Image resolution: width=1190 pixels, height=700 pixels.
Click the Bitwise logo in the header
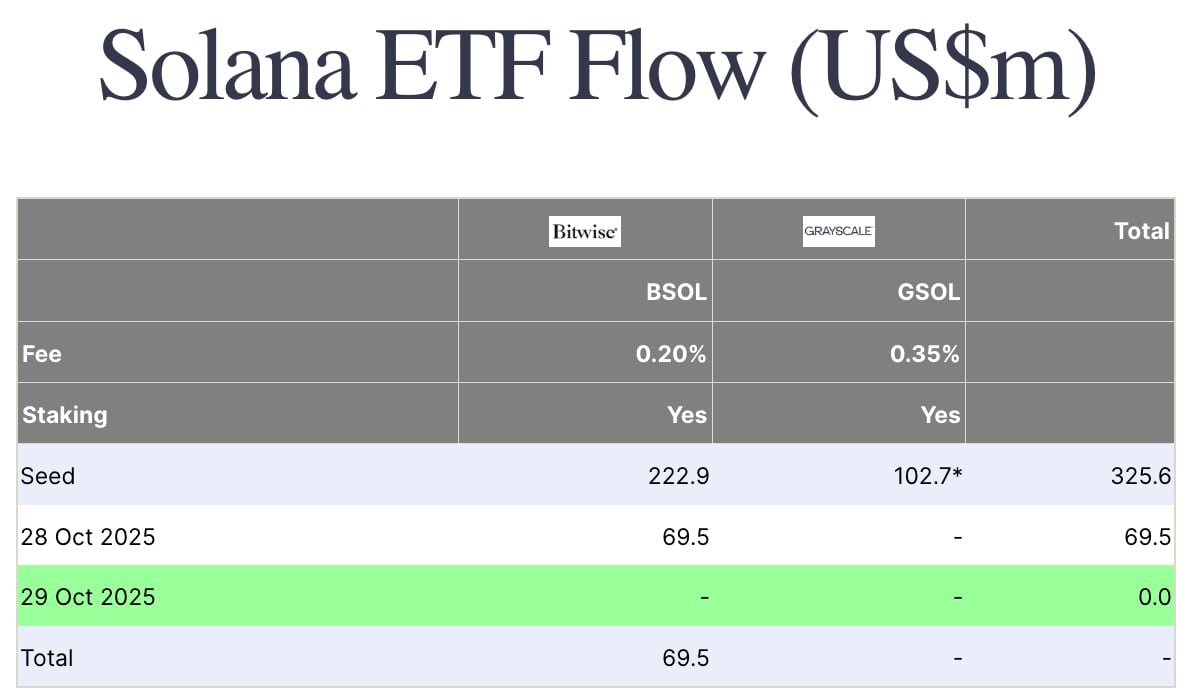pyautogui.click(x=585, y=233)
